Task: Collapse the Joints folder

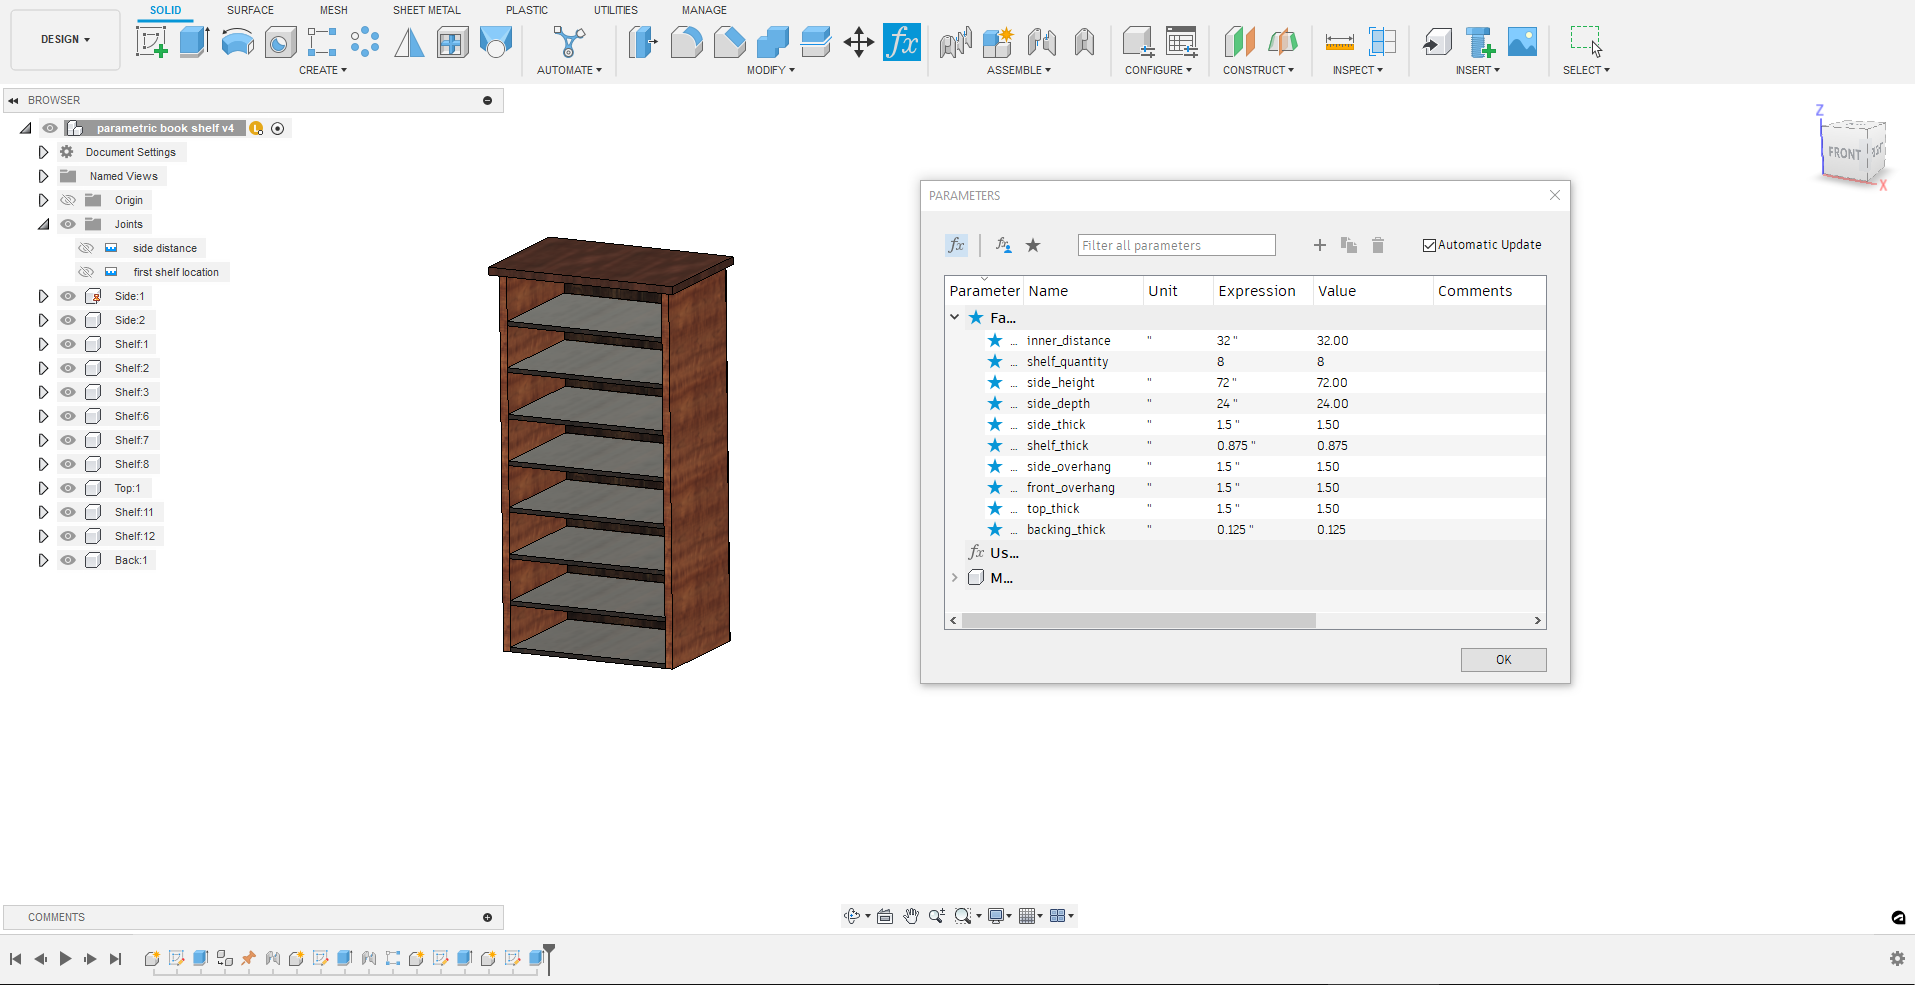Action: pos(42,224)
